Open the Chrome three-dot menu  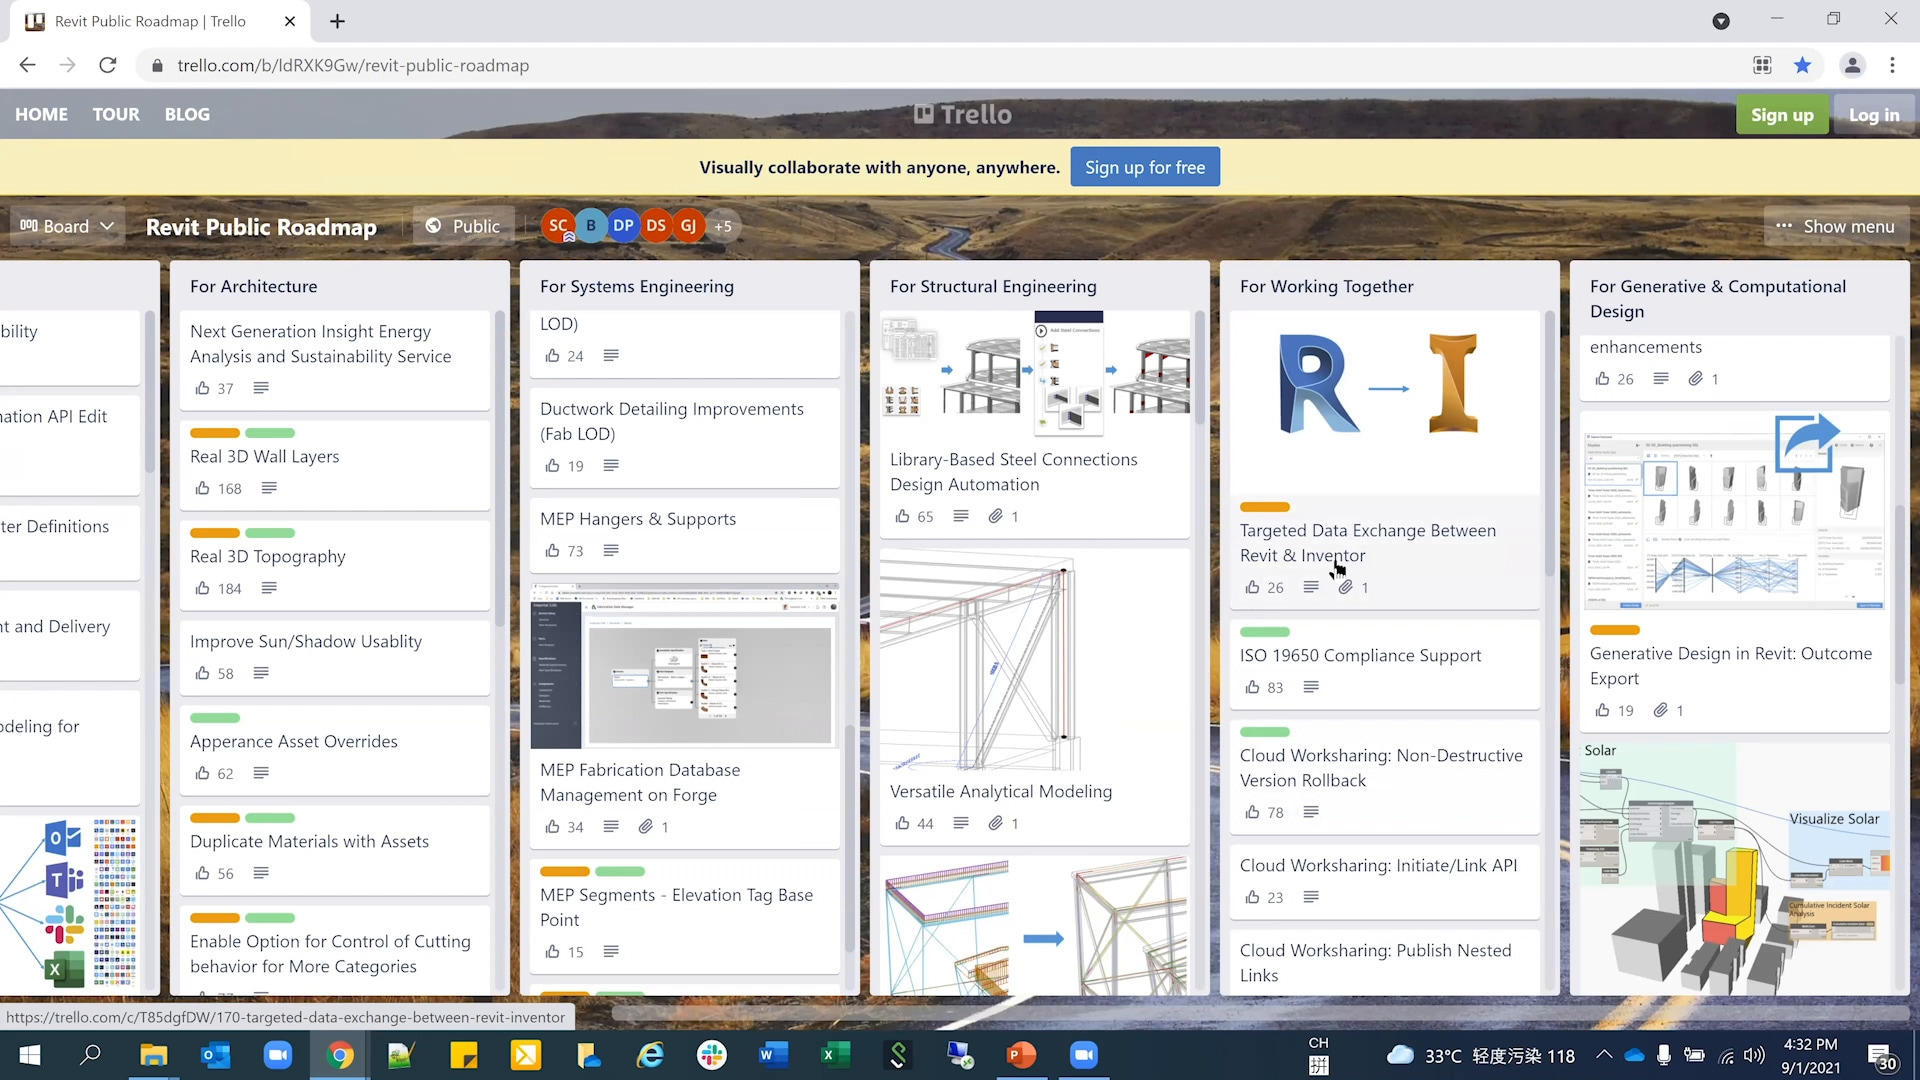[1892, 65]
